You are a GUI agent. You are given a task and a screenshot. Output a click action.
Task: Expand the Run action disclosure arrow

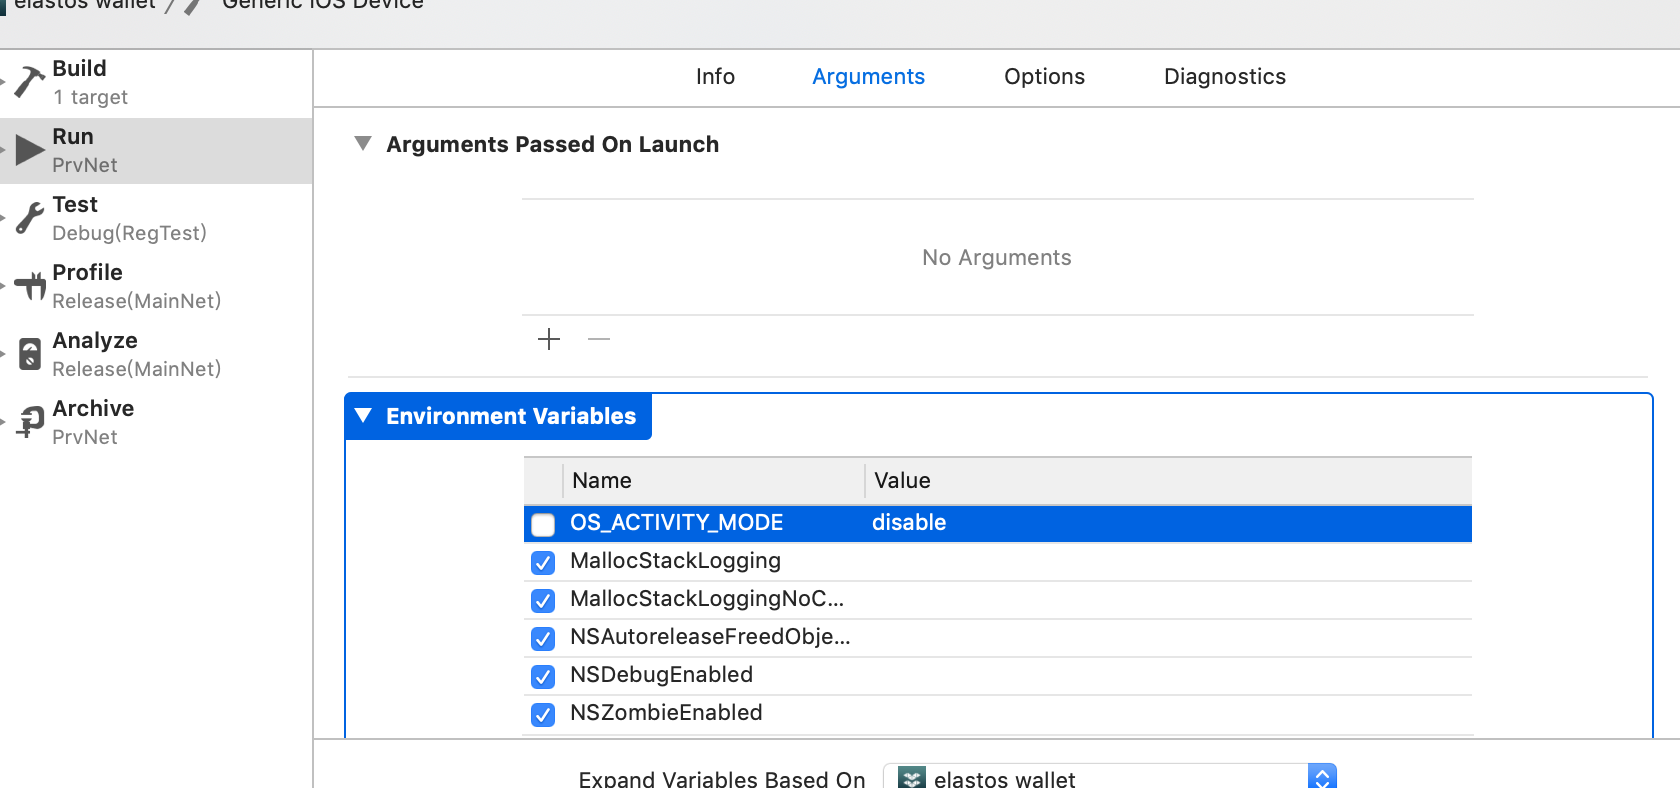tap(3, 152)
